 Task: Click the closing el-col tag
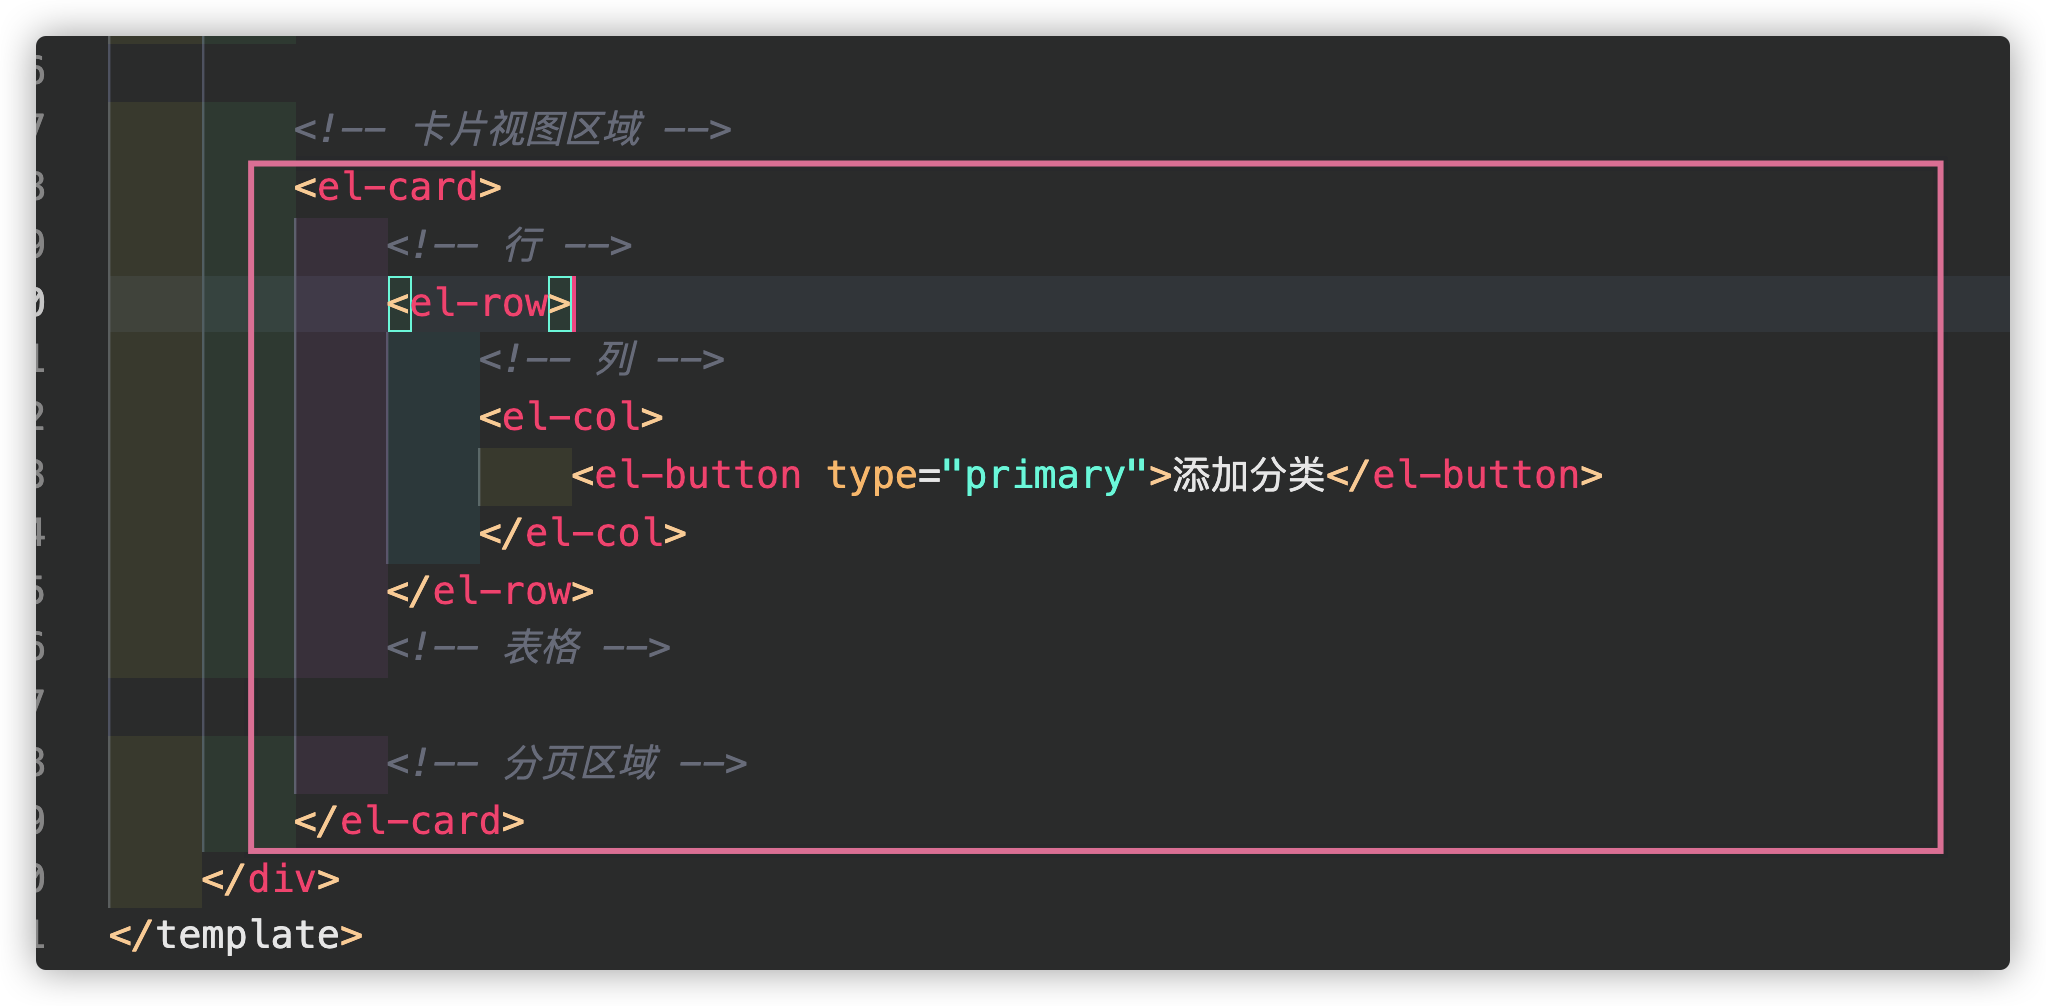coord(583,533)
